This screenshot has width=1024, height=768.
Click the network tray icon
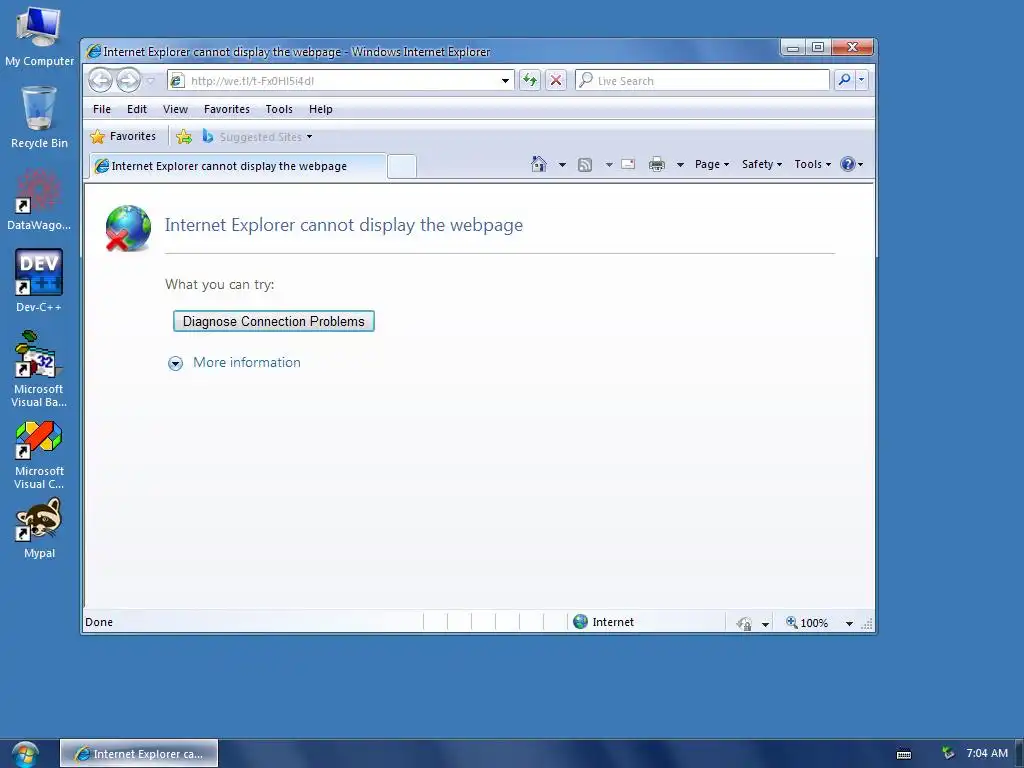[x=948, y=754]
